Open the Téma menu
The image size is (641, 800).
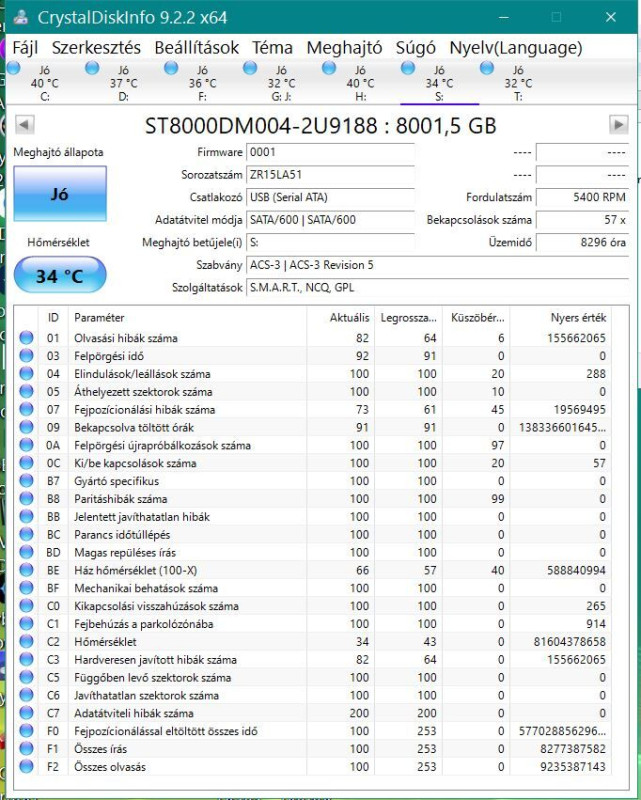(x=273, y=48)
